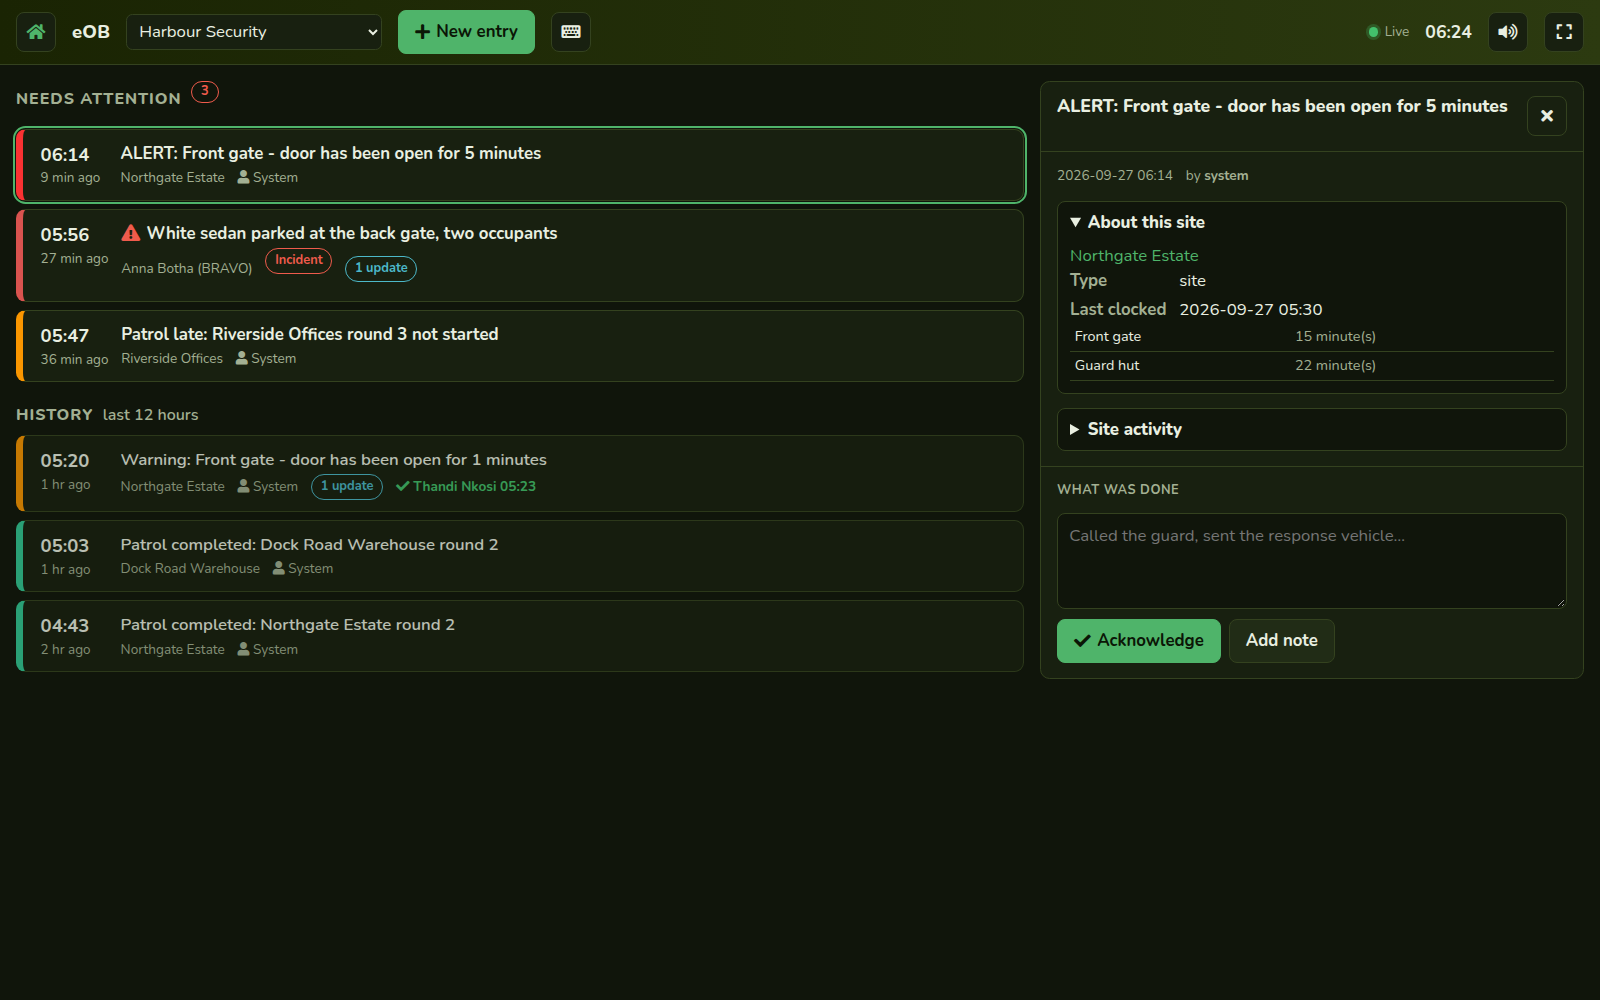The height and width of the screenshot is (1000, 1600).
Task: Click the eOB application title
Action: pyautogui.click(x=91, y=32)
